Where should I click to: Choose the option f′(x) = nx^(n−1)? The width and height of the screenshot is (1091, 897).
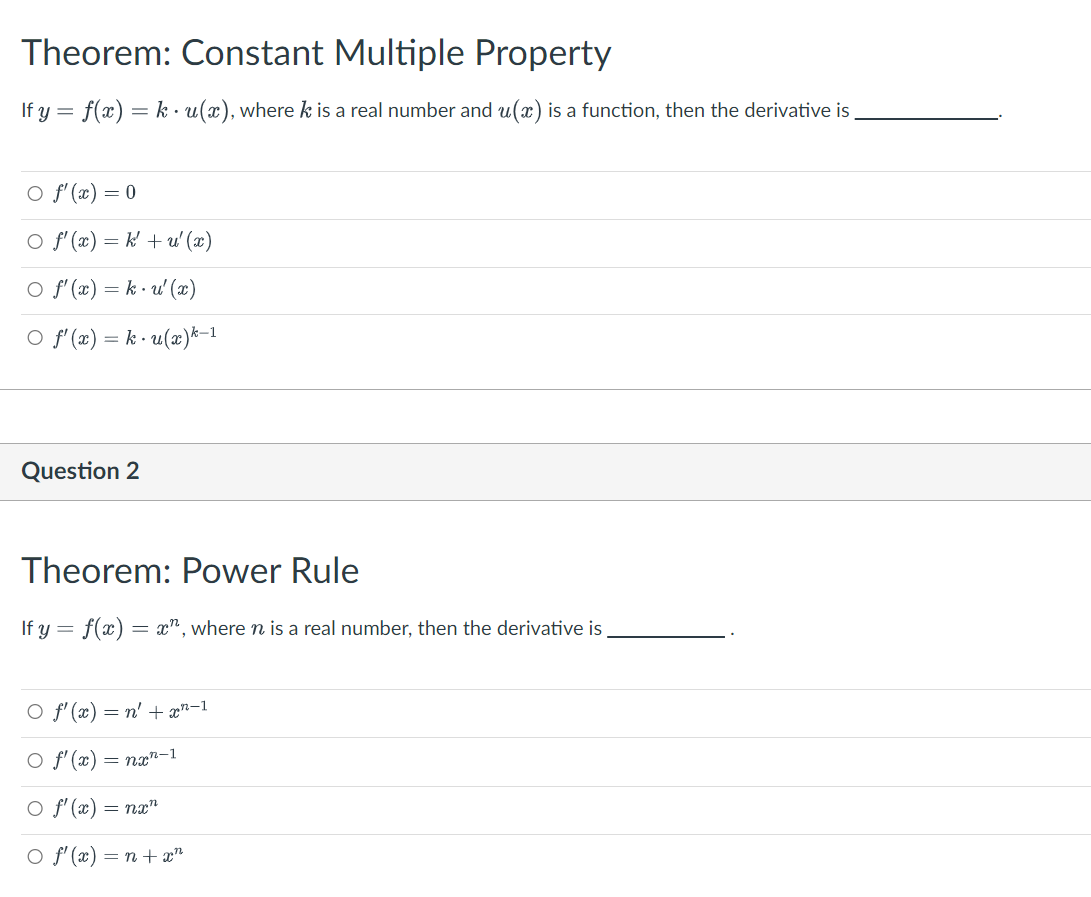(x=35, y=760)
